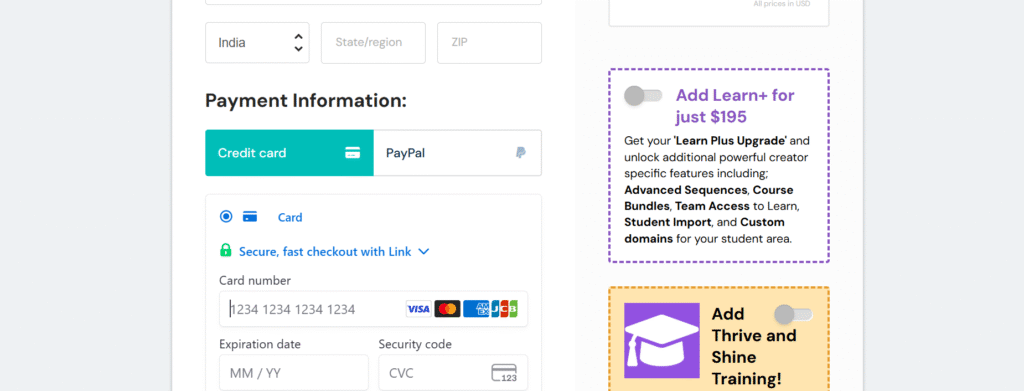Enable the Thrive and Shine Training toggle
1024x391 pixels.
[x=793, y=315]
